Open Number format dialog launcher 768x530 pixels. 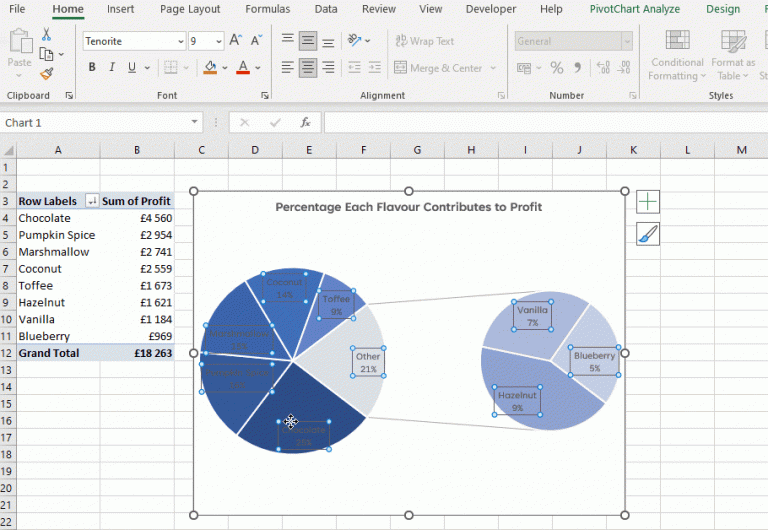tap(632, 96)
